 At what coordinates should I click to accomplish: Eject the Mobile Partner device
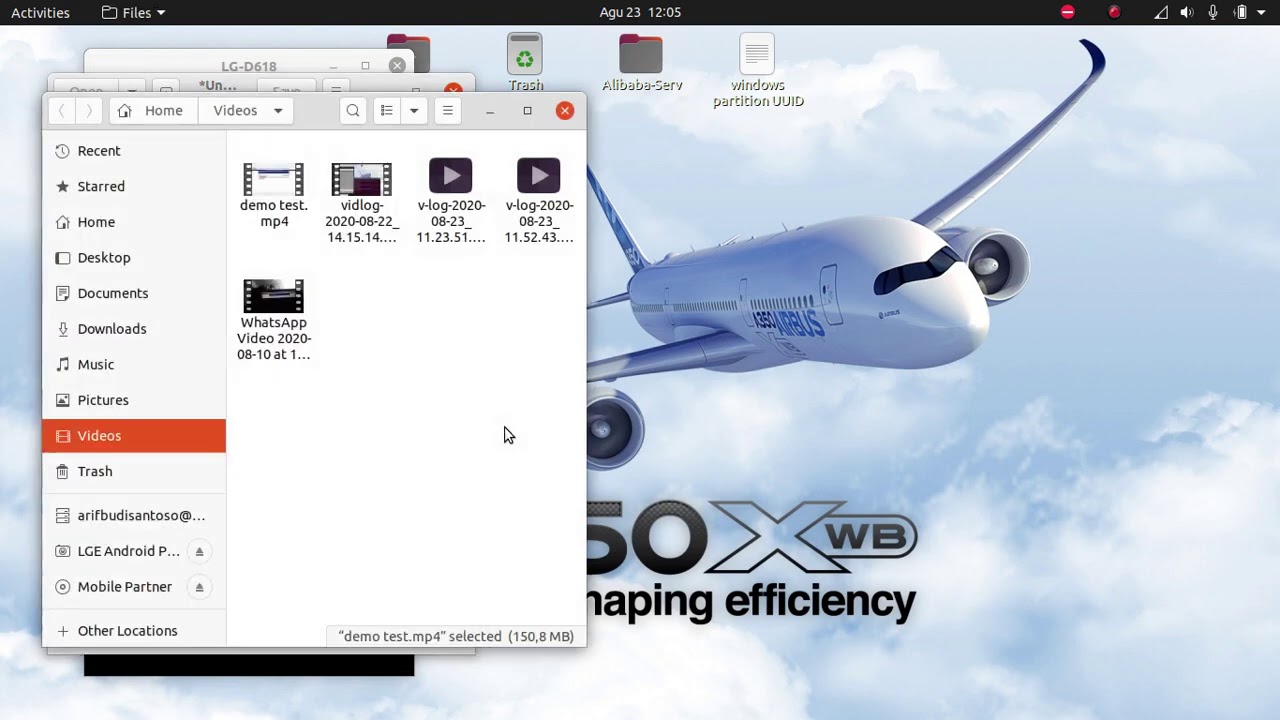coord(199,587)
